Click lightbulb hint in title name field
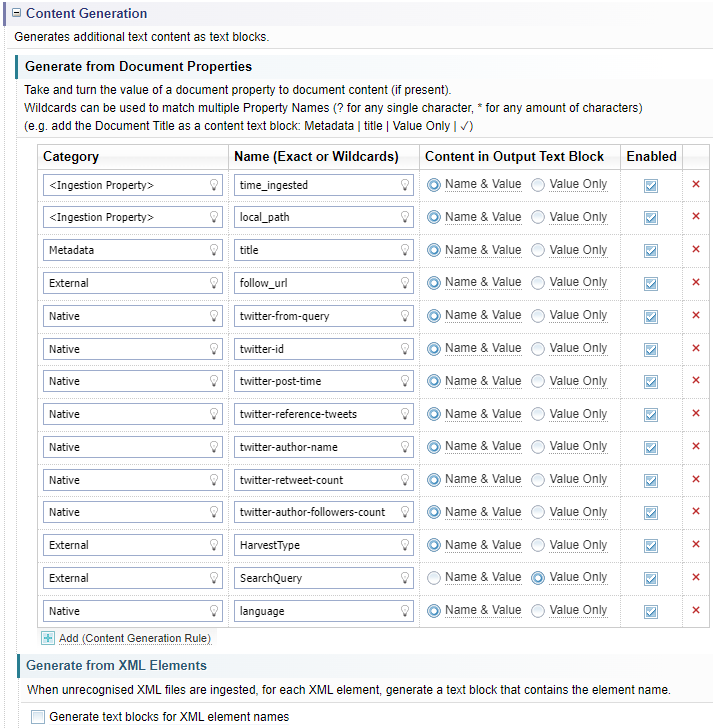713x728 pixels. click(405, 250)
